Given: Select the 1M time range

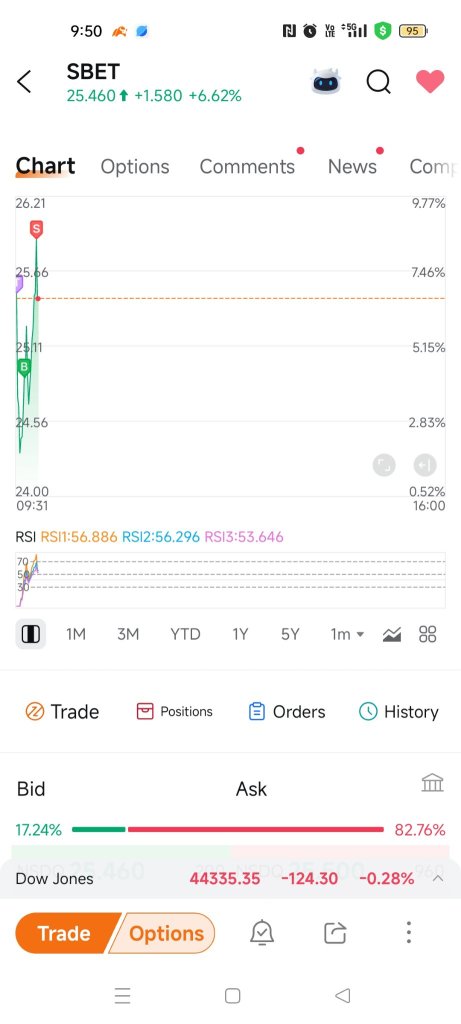Looking at the screenshot, I should (x=76, y=634).
